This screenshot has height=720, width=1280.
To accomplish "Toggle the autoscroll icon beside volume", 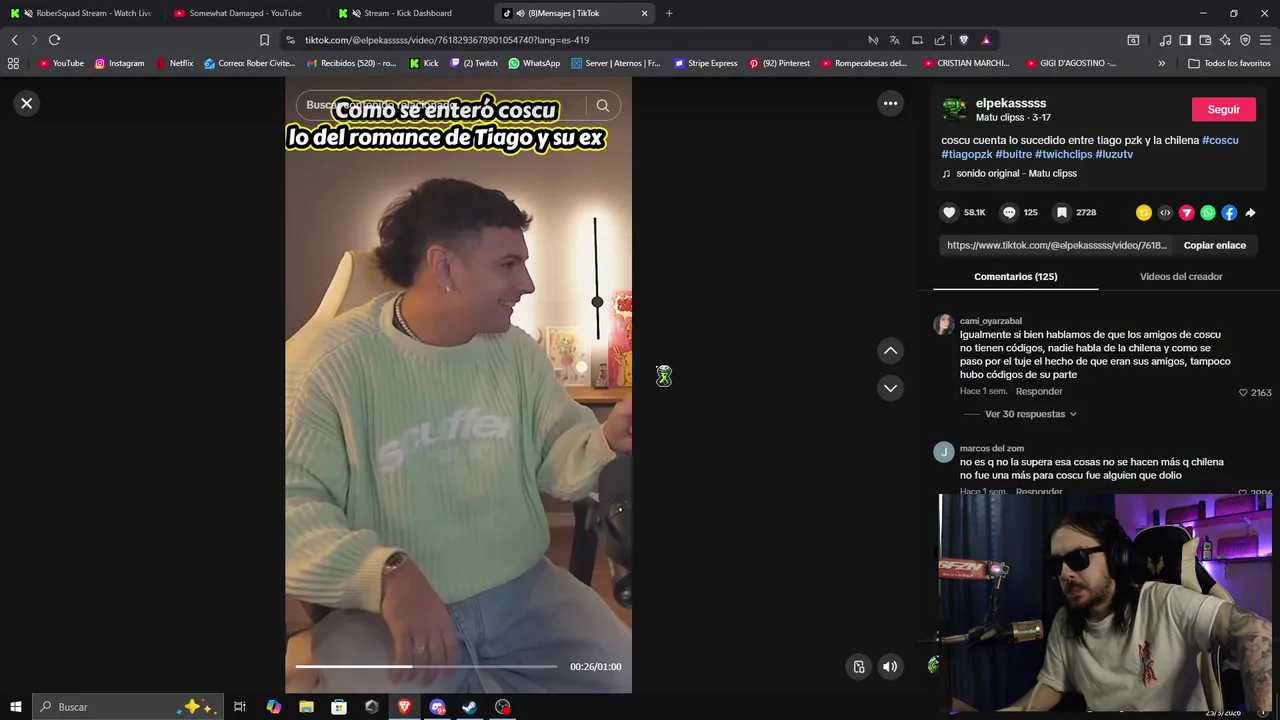I will point(859,667).
